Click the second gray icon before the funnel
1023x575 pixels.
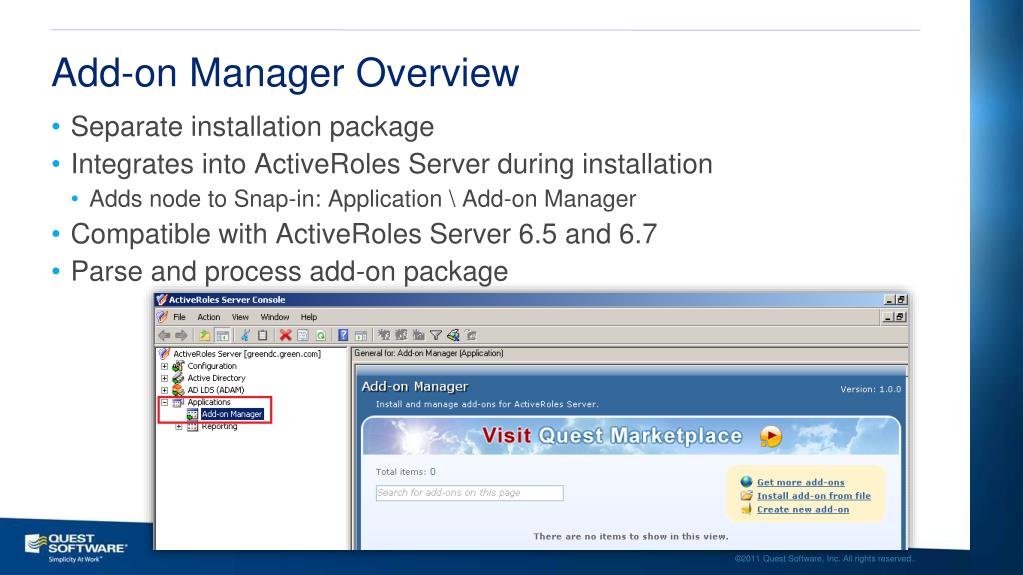click(x=401, y=335)
